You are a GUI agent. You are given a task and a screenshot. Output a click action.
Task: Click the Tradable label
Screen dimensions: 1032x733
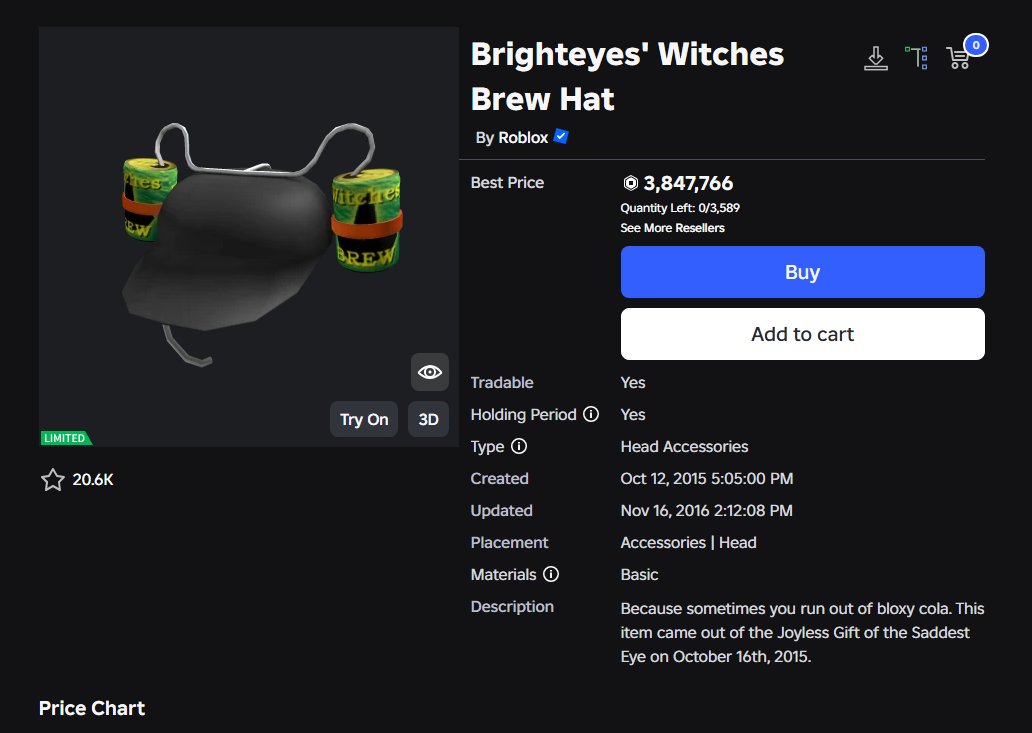point(502,382)
